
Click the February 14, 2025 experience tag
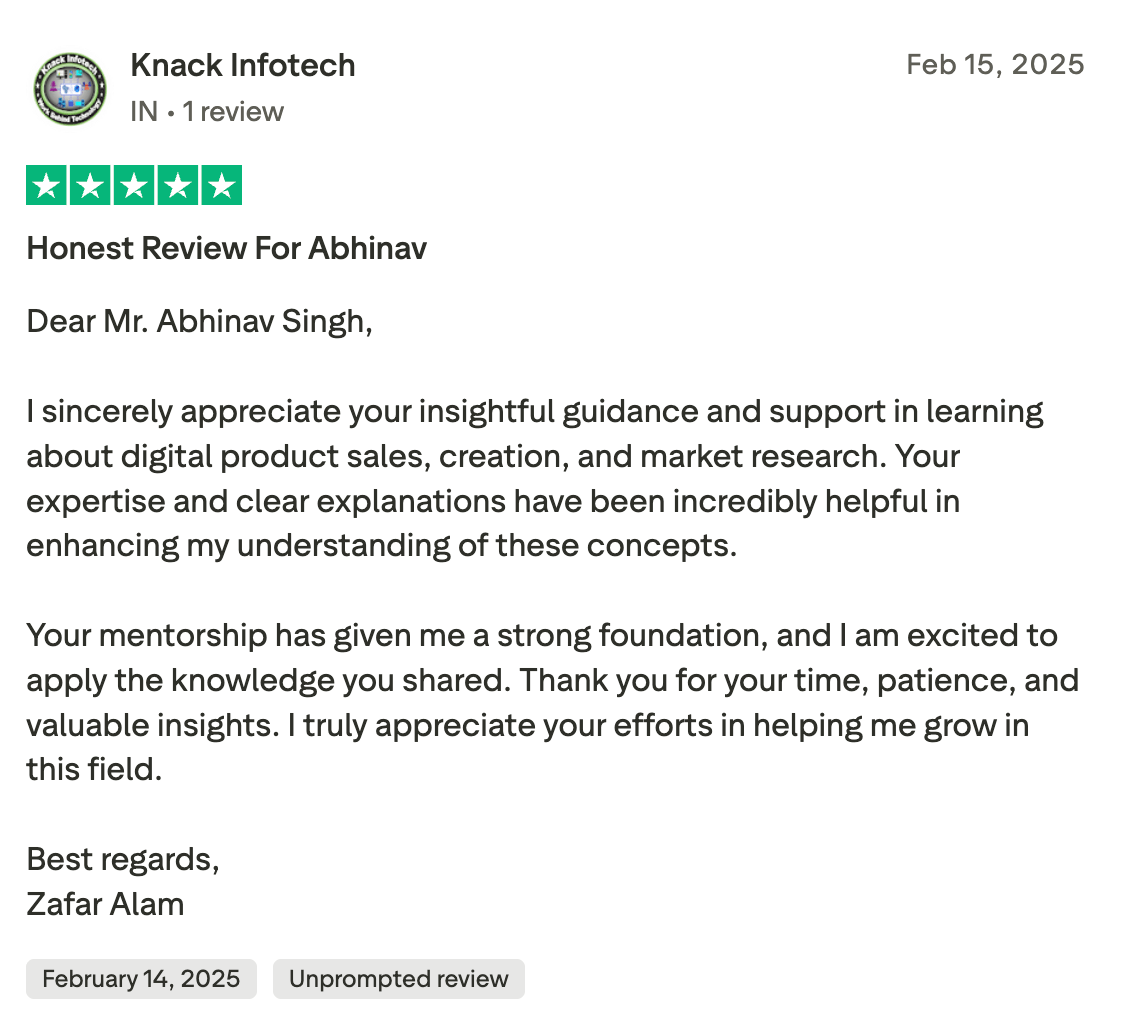tap(141, 979)
